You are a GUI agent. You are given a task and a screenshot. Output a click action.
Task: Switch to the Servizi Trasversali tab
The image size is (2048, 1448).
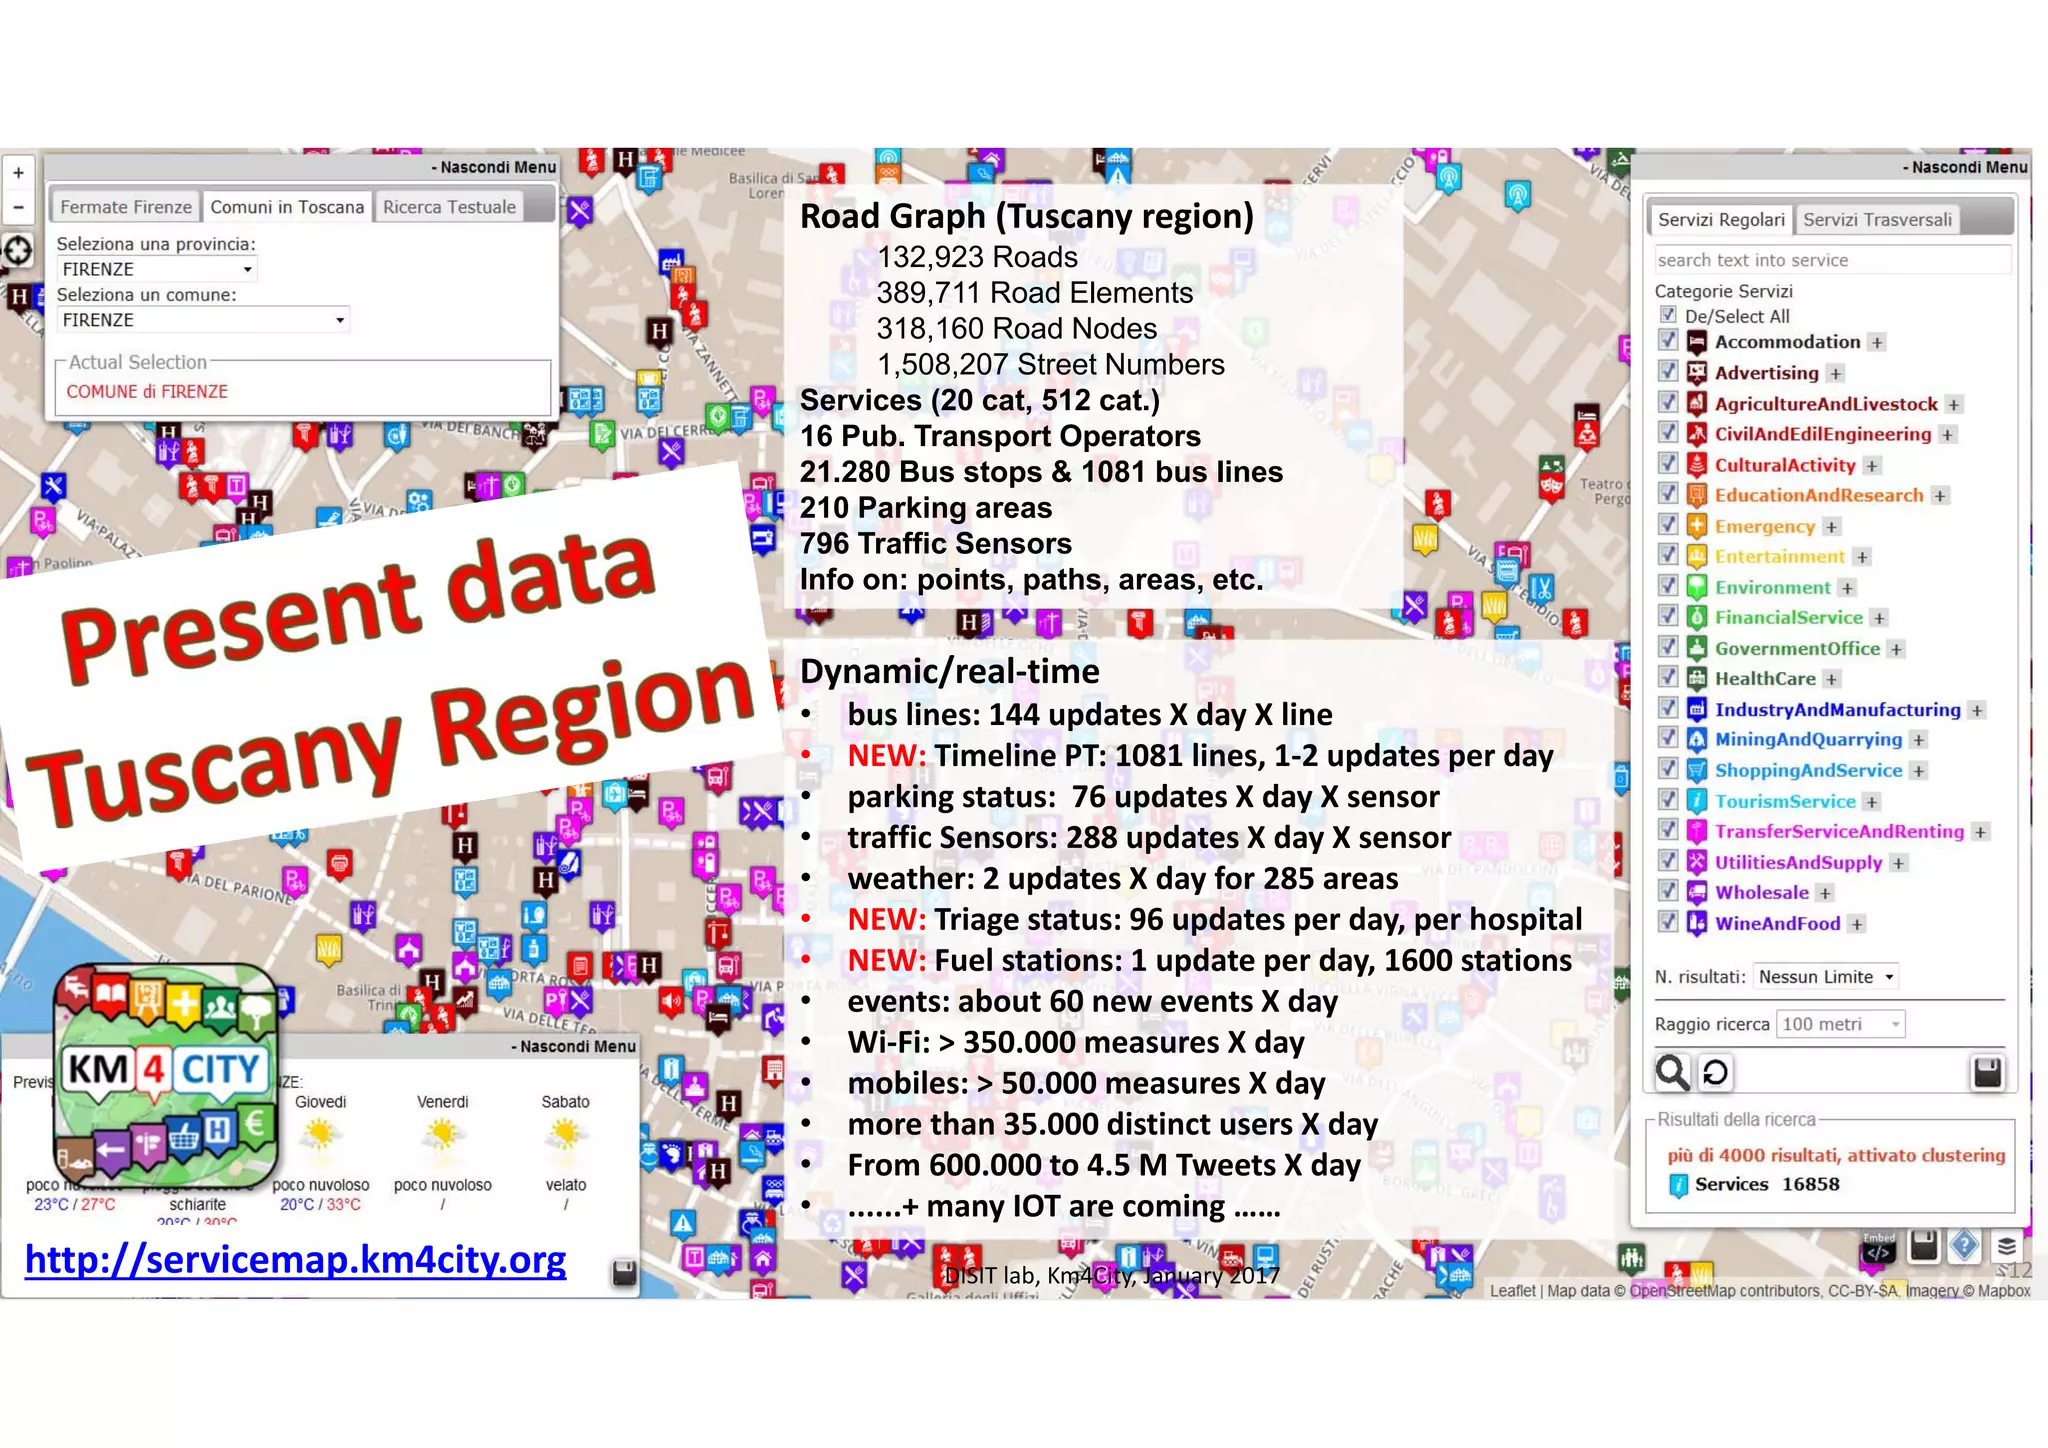tap(1877, 220)
